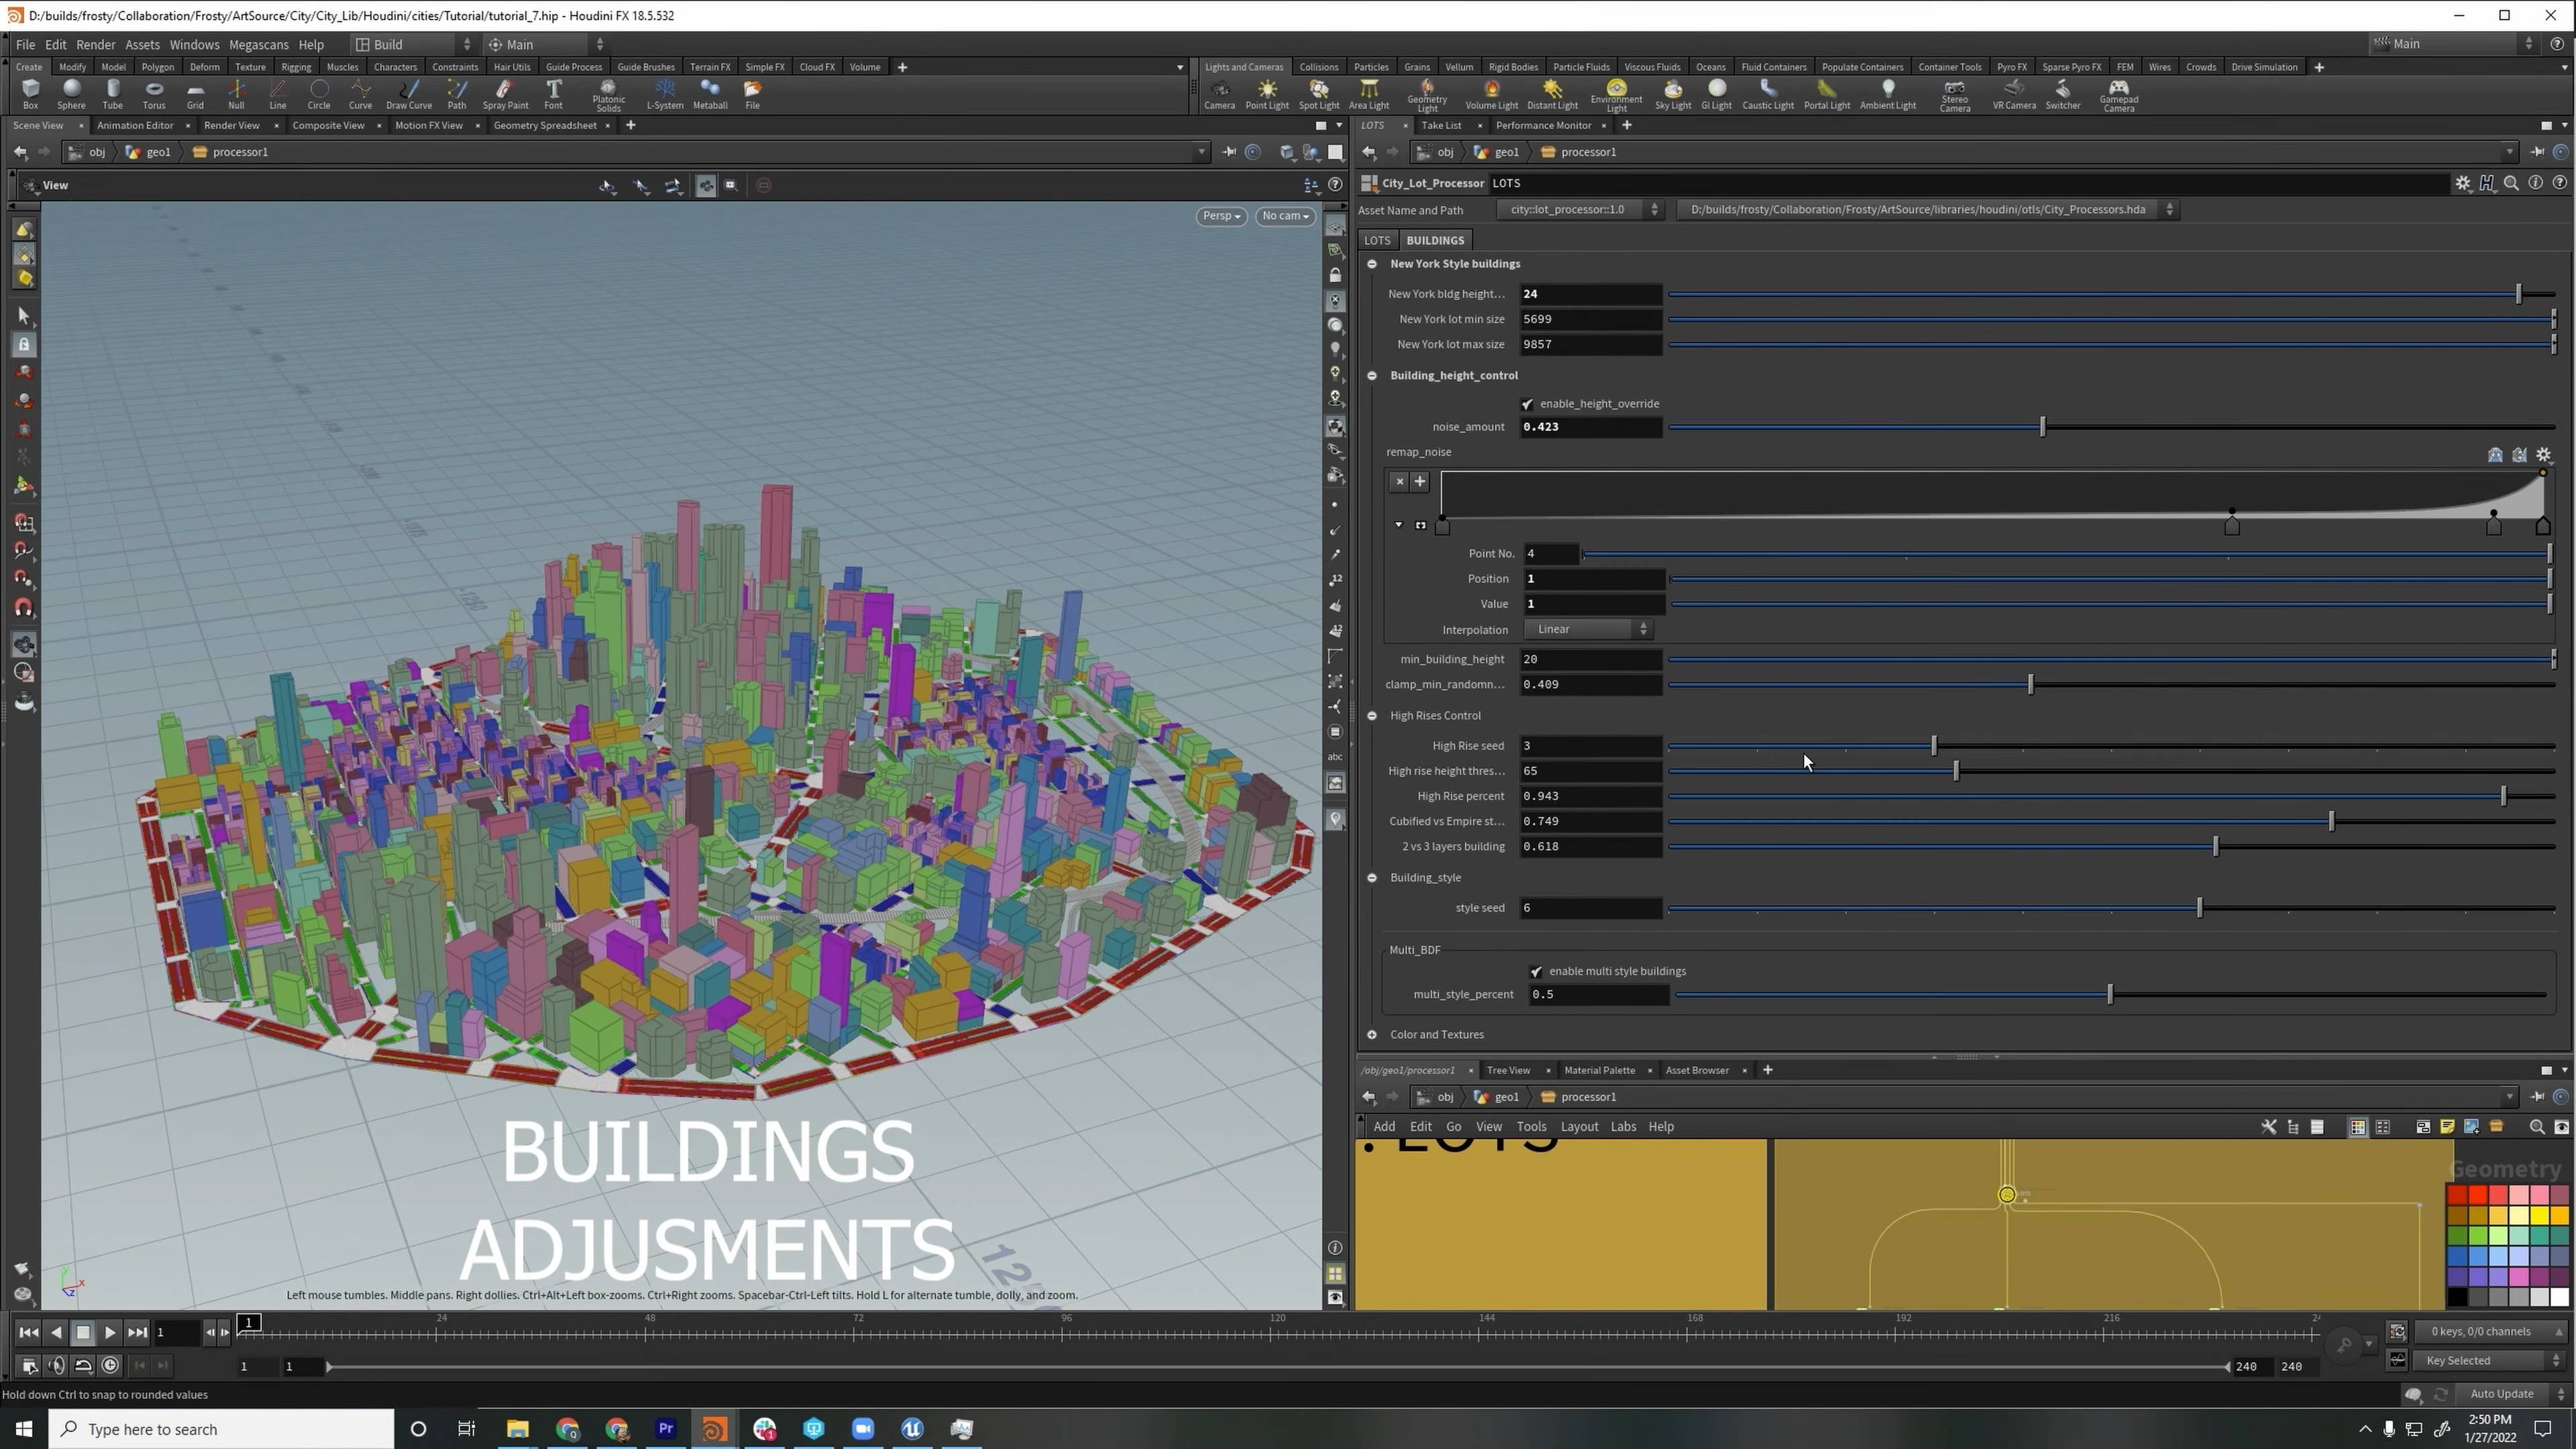Click the remove ramp point x button

point(1399,482)
